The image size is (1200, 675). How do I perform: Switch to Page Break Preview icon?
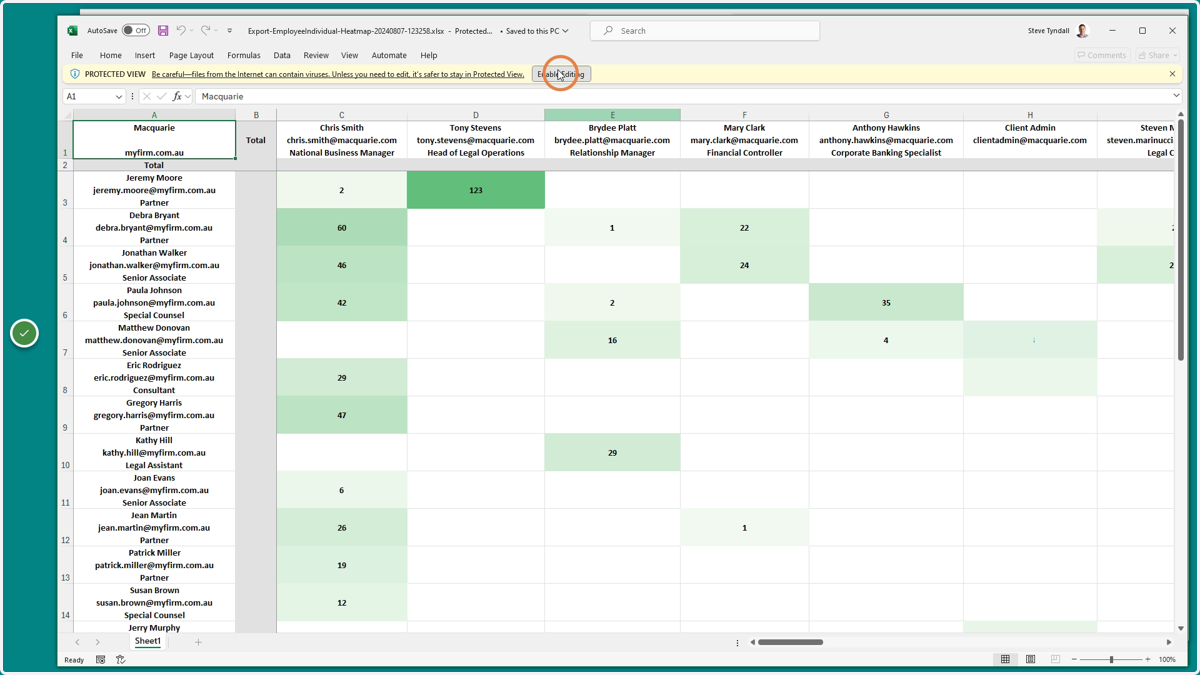pos(1055,660)
